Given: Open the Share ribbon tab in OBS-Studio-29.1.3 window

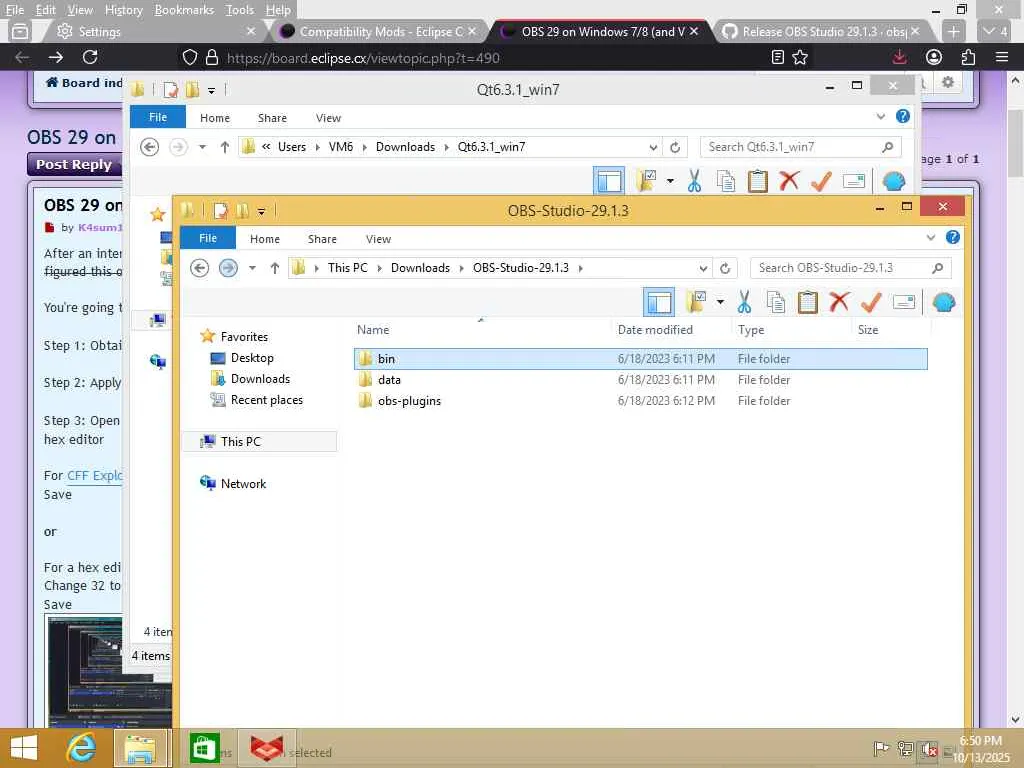Looking at the screenshot, I should (x=323, y=239).
